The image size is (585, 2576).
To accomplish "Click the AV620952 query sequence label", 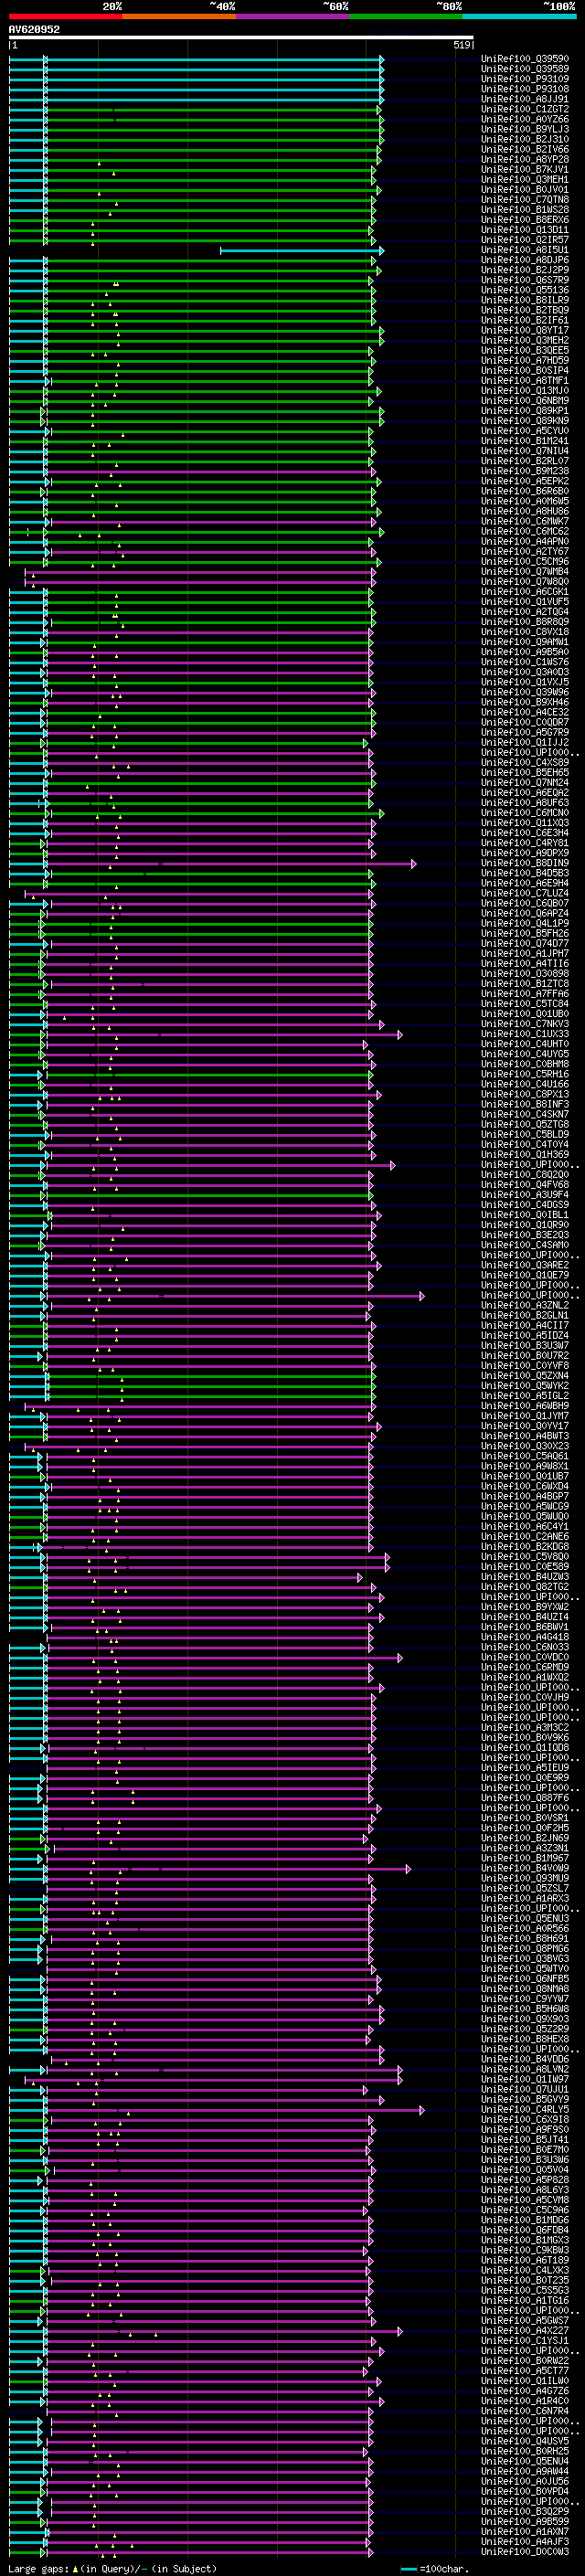I will click(x=34, y=30).
